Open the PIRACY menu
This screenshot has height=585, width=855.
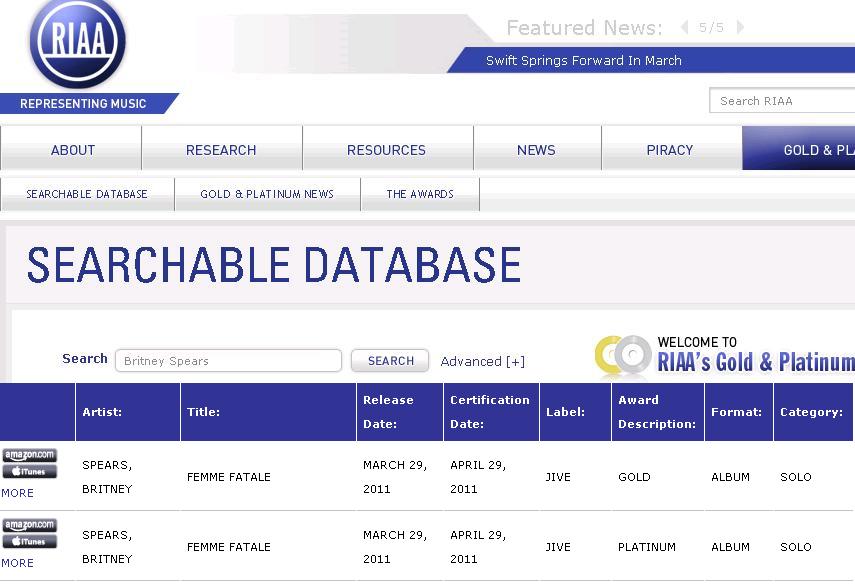[671, 148]
